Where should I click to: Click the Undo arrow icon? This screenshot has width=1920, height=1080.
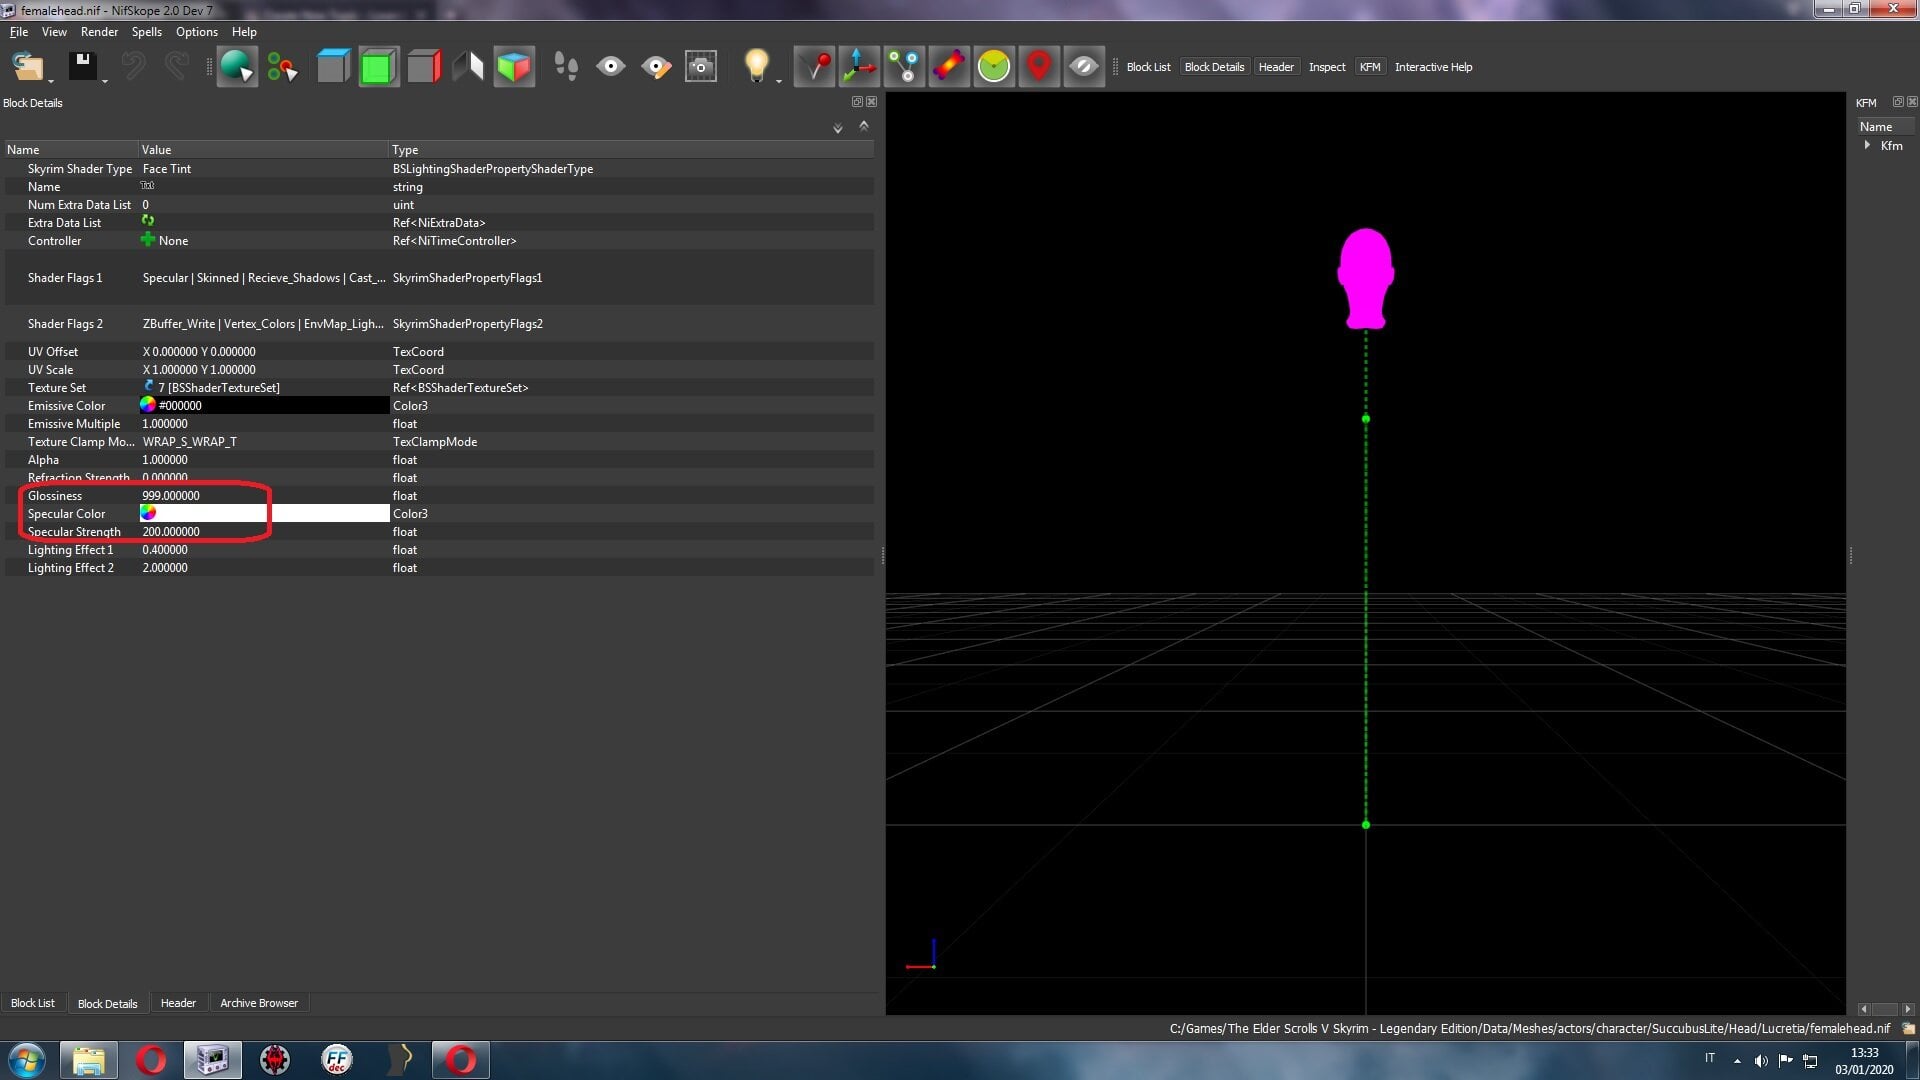(133, 67)
